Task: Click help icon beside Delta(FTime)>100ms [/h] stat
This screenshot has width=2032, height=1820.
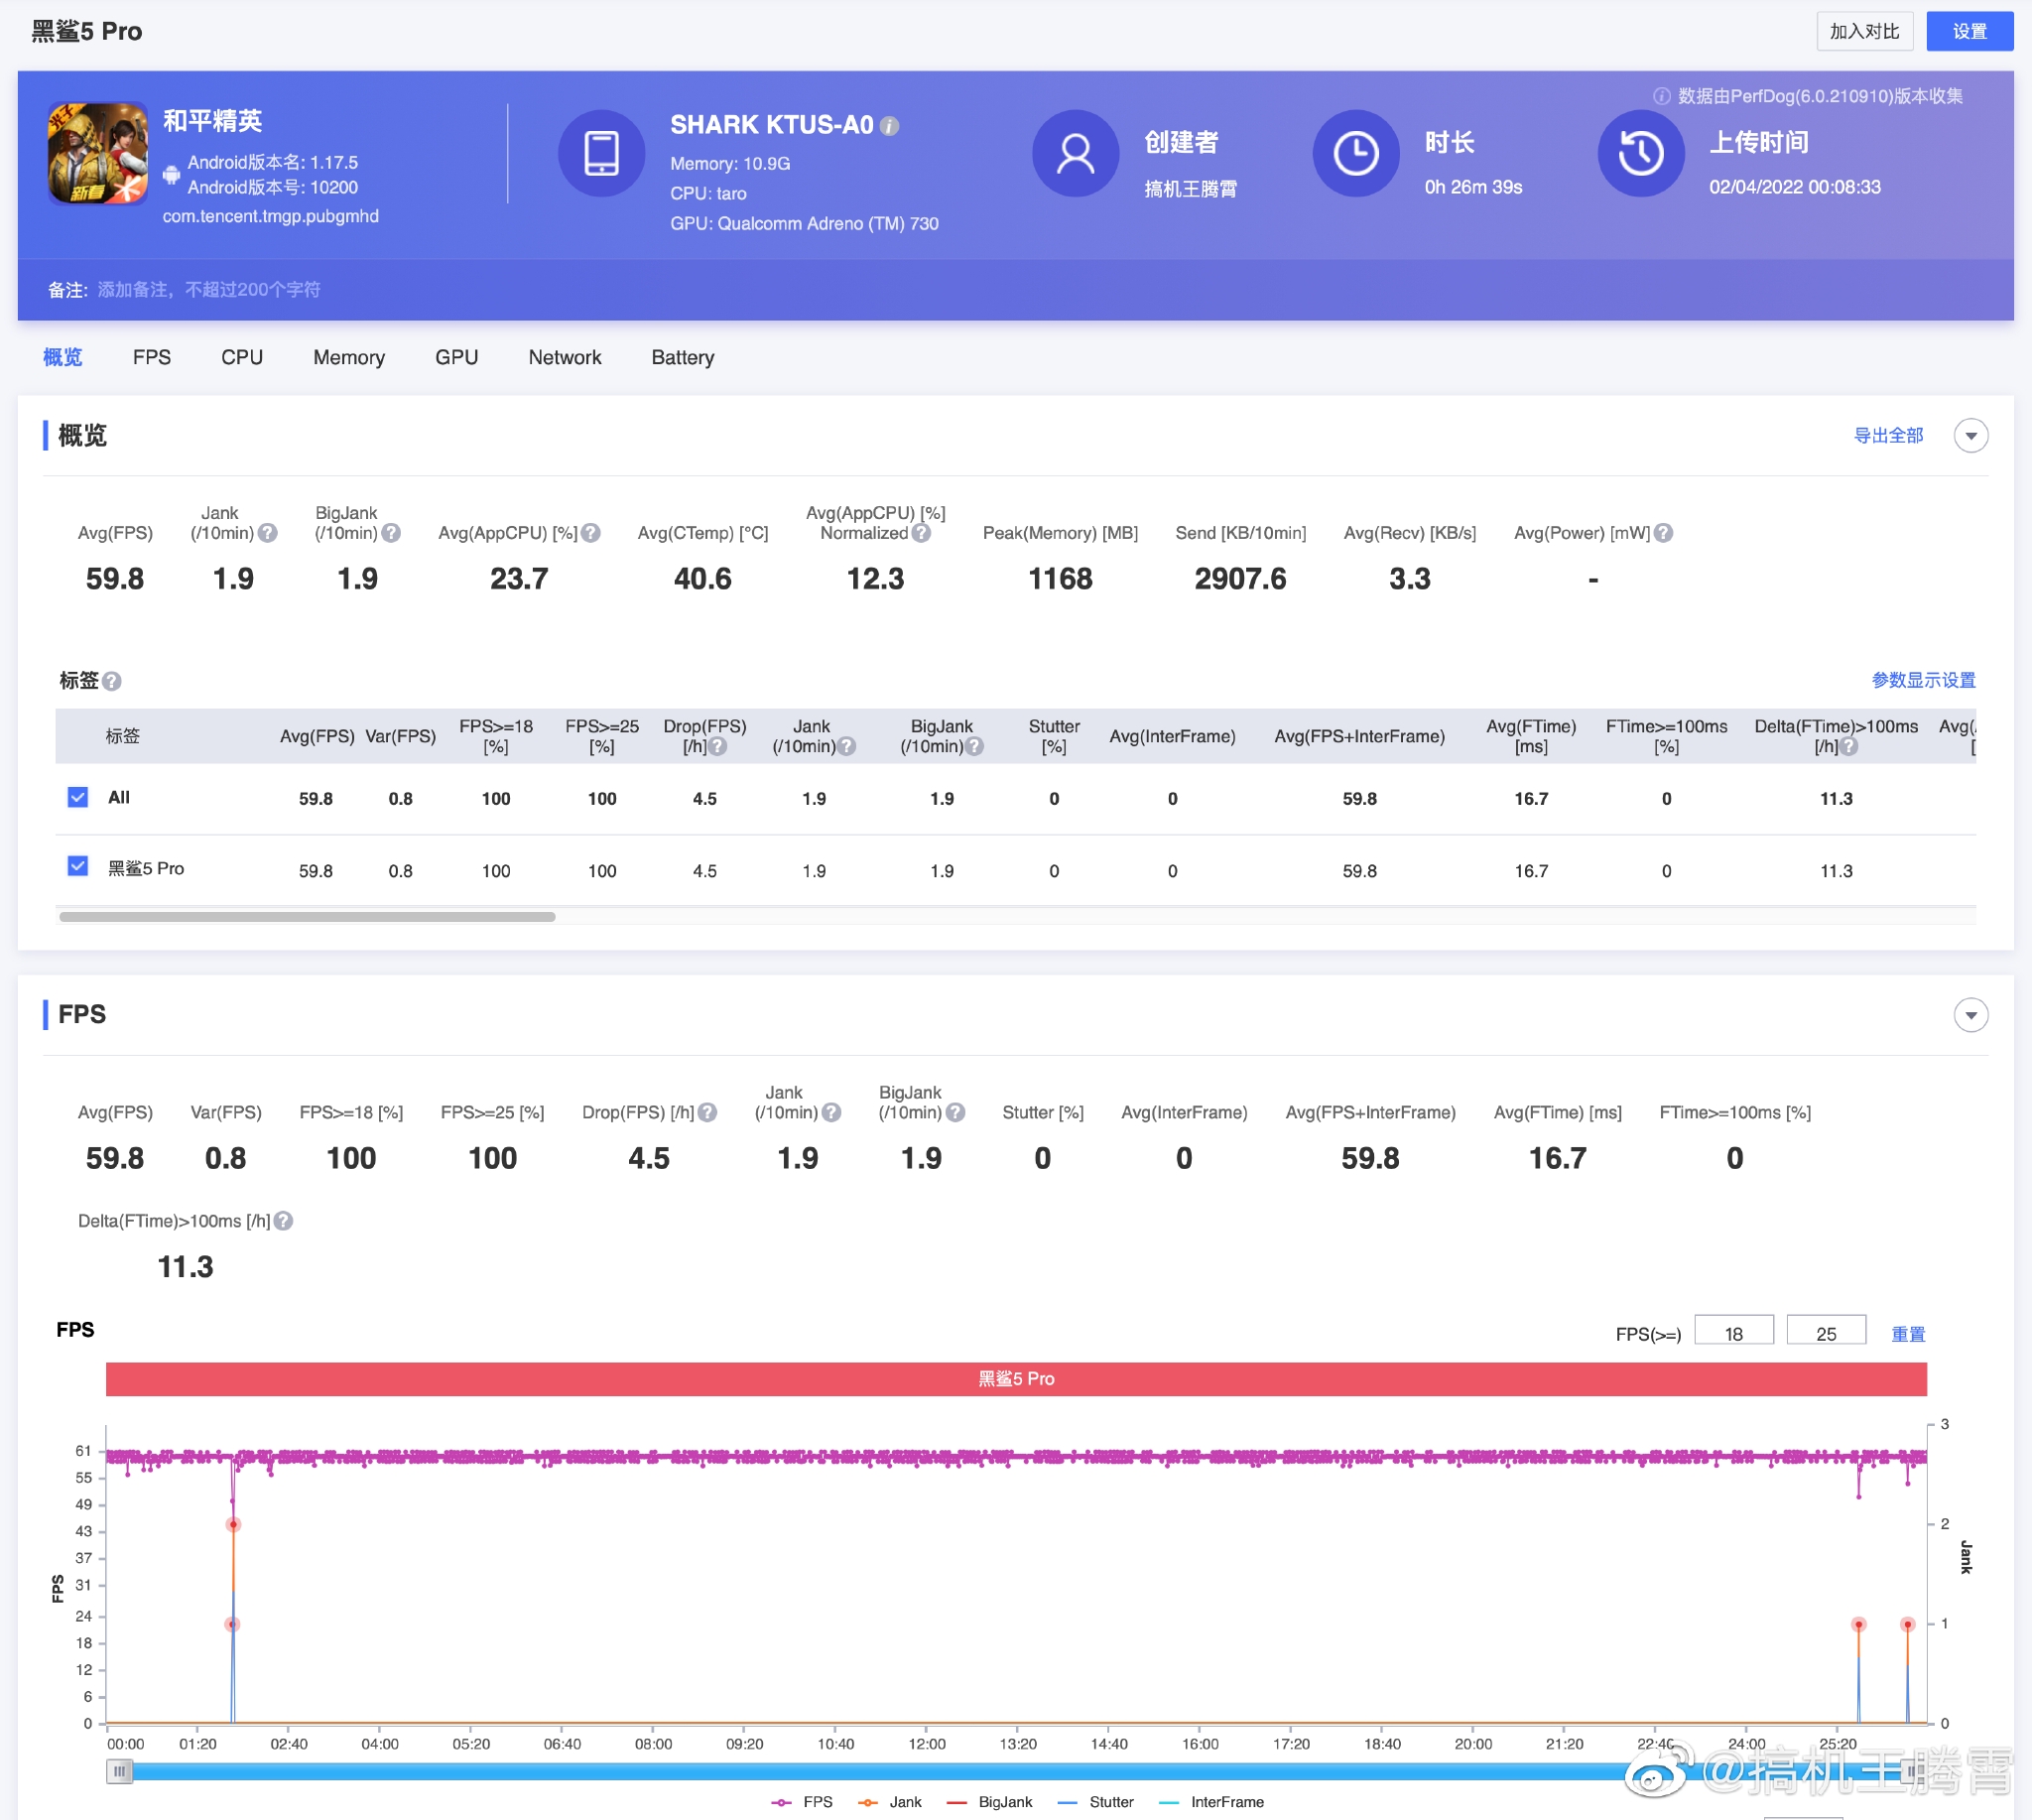Action: (x=283, y=1221)
